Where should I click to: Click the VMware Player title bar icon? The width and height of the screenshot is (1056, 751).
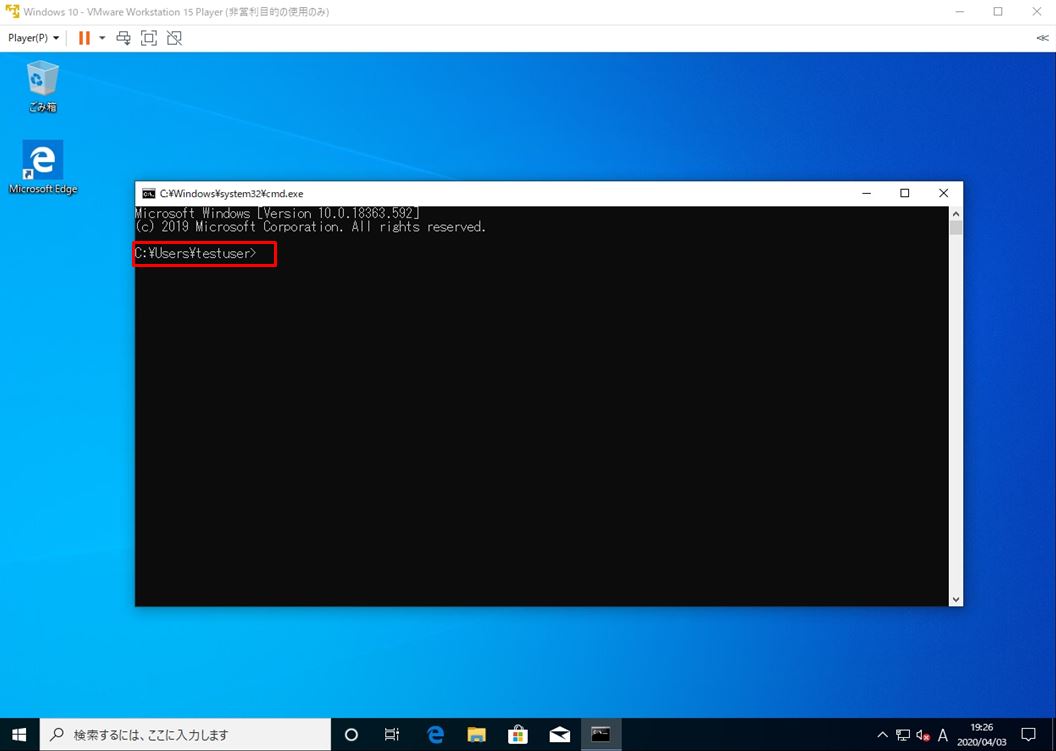[x=12, y=11]
